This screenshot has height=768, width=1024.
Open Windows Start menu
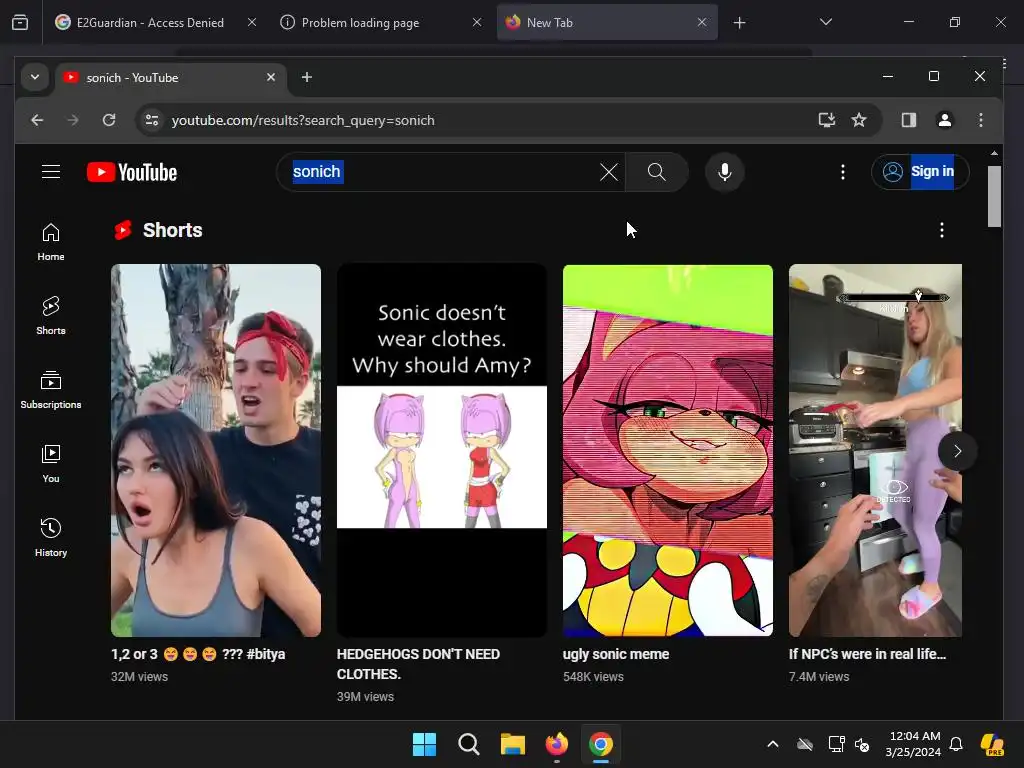pyautogui.click(x=424, y=744)
